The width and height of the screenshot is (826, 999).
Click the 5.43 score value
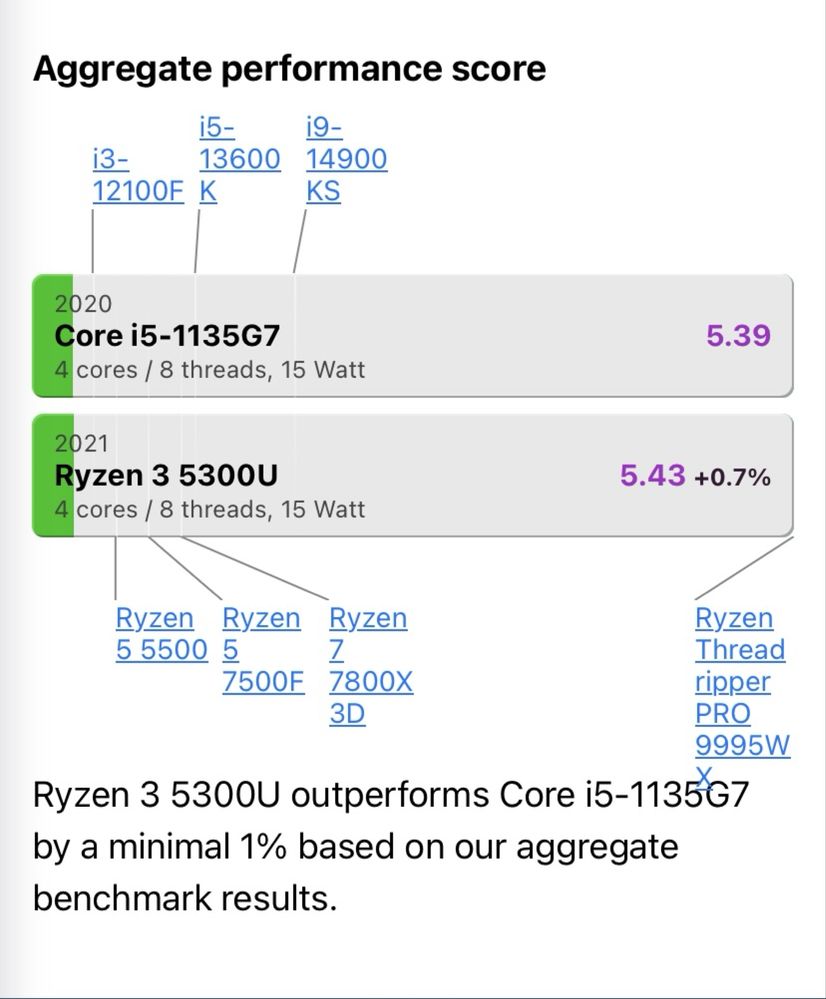tap(653, 475)
